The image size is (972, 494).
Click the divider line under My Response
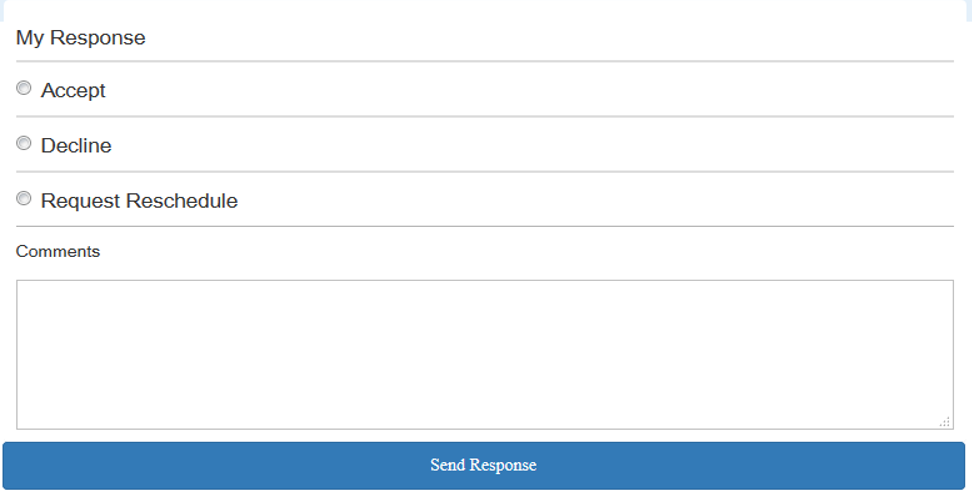tap(484, 61)
